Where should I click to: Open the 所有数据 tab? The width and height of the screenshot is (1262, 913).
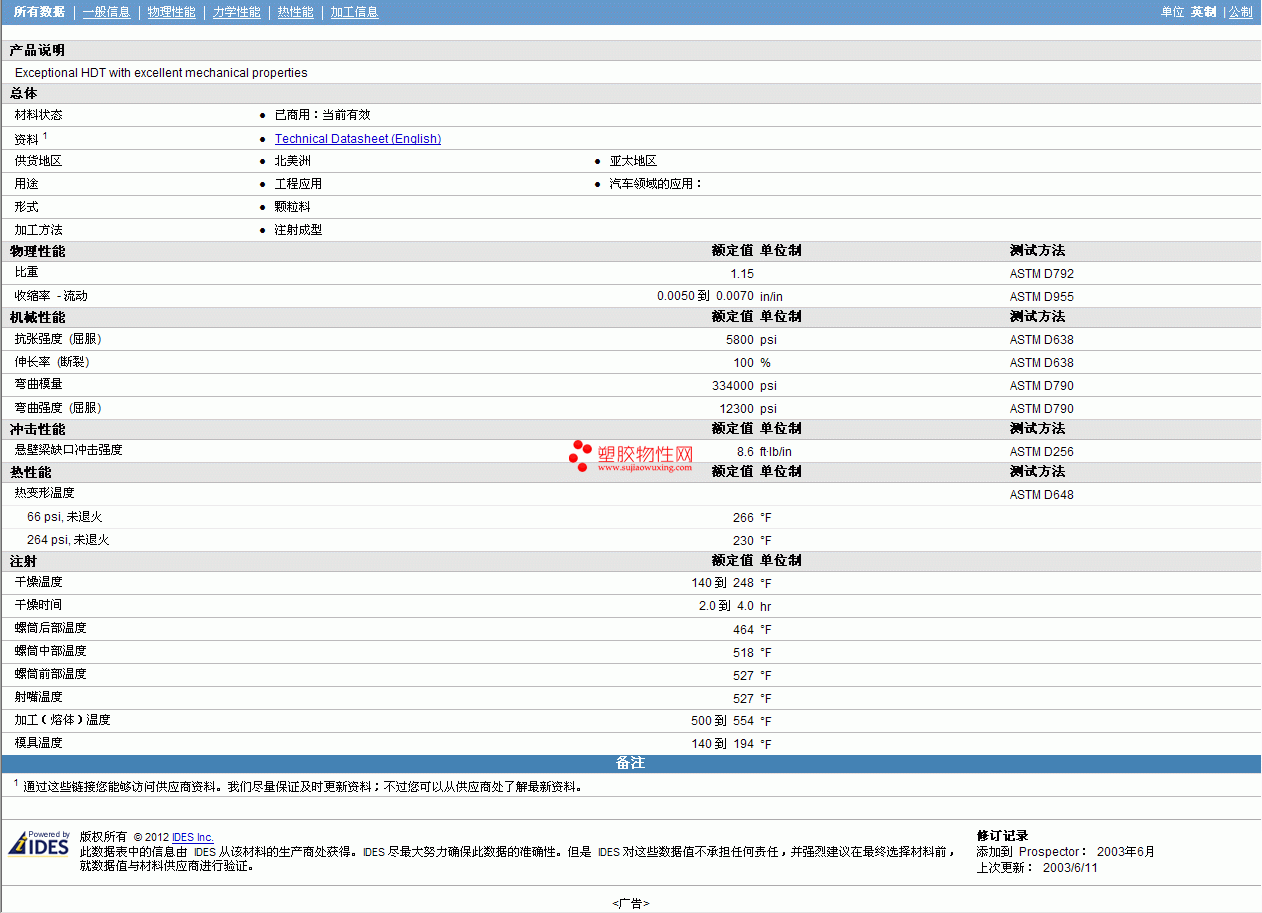(39, 12)
